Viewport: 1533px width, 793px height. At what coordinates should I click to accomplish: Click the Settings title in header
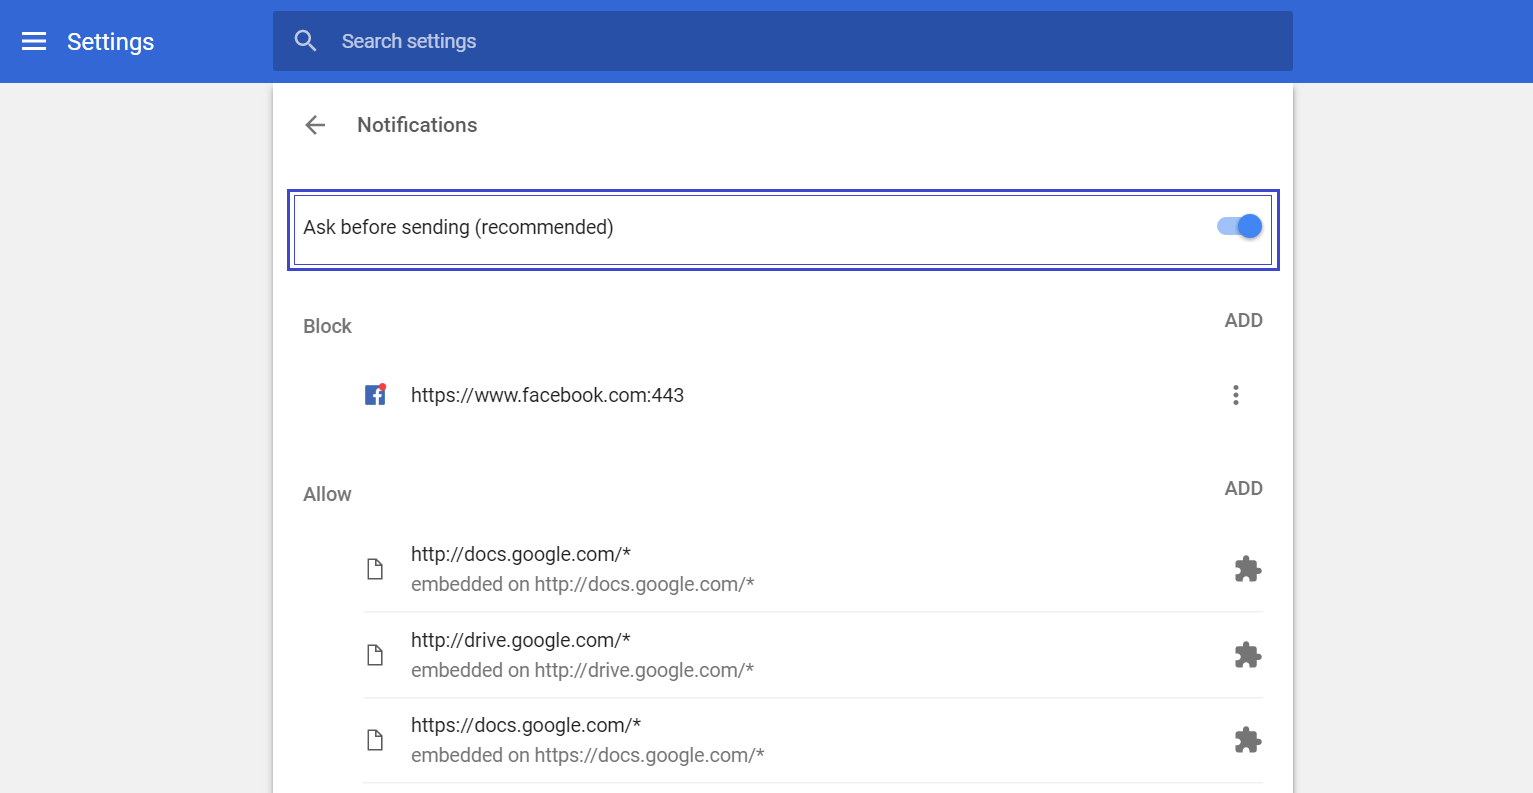tap(110, 42)
